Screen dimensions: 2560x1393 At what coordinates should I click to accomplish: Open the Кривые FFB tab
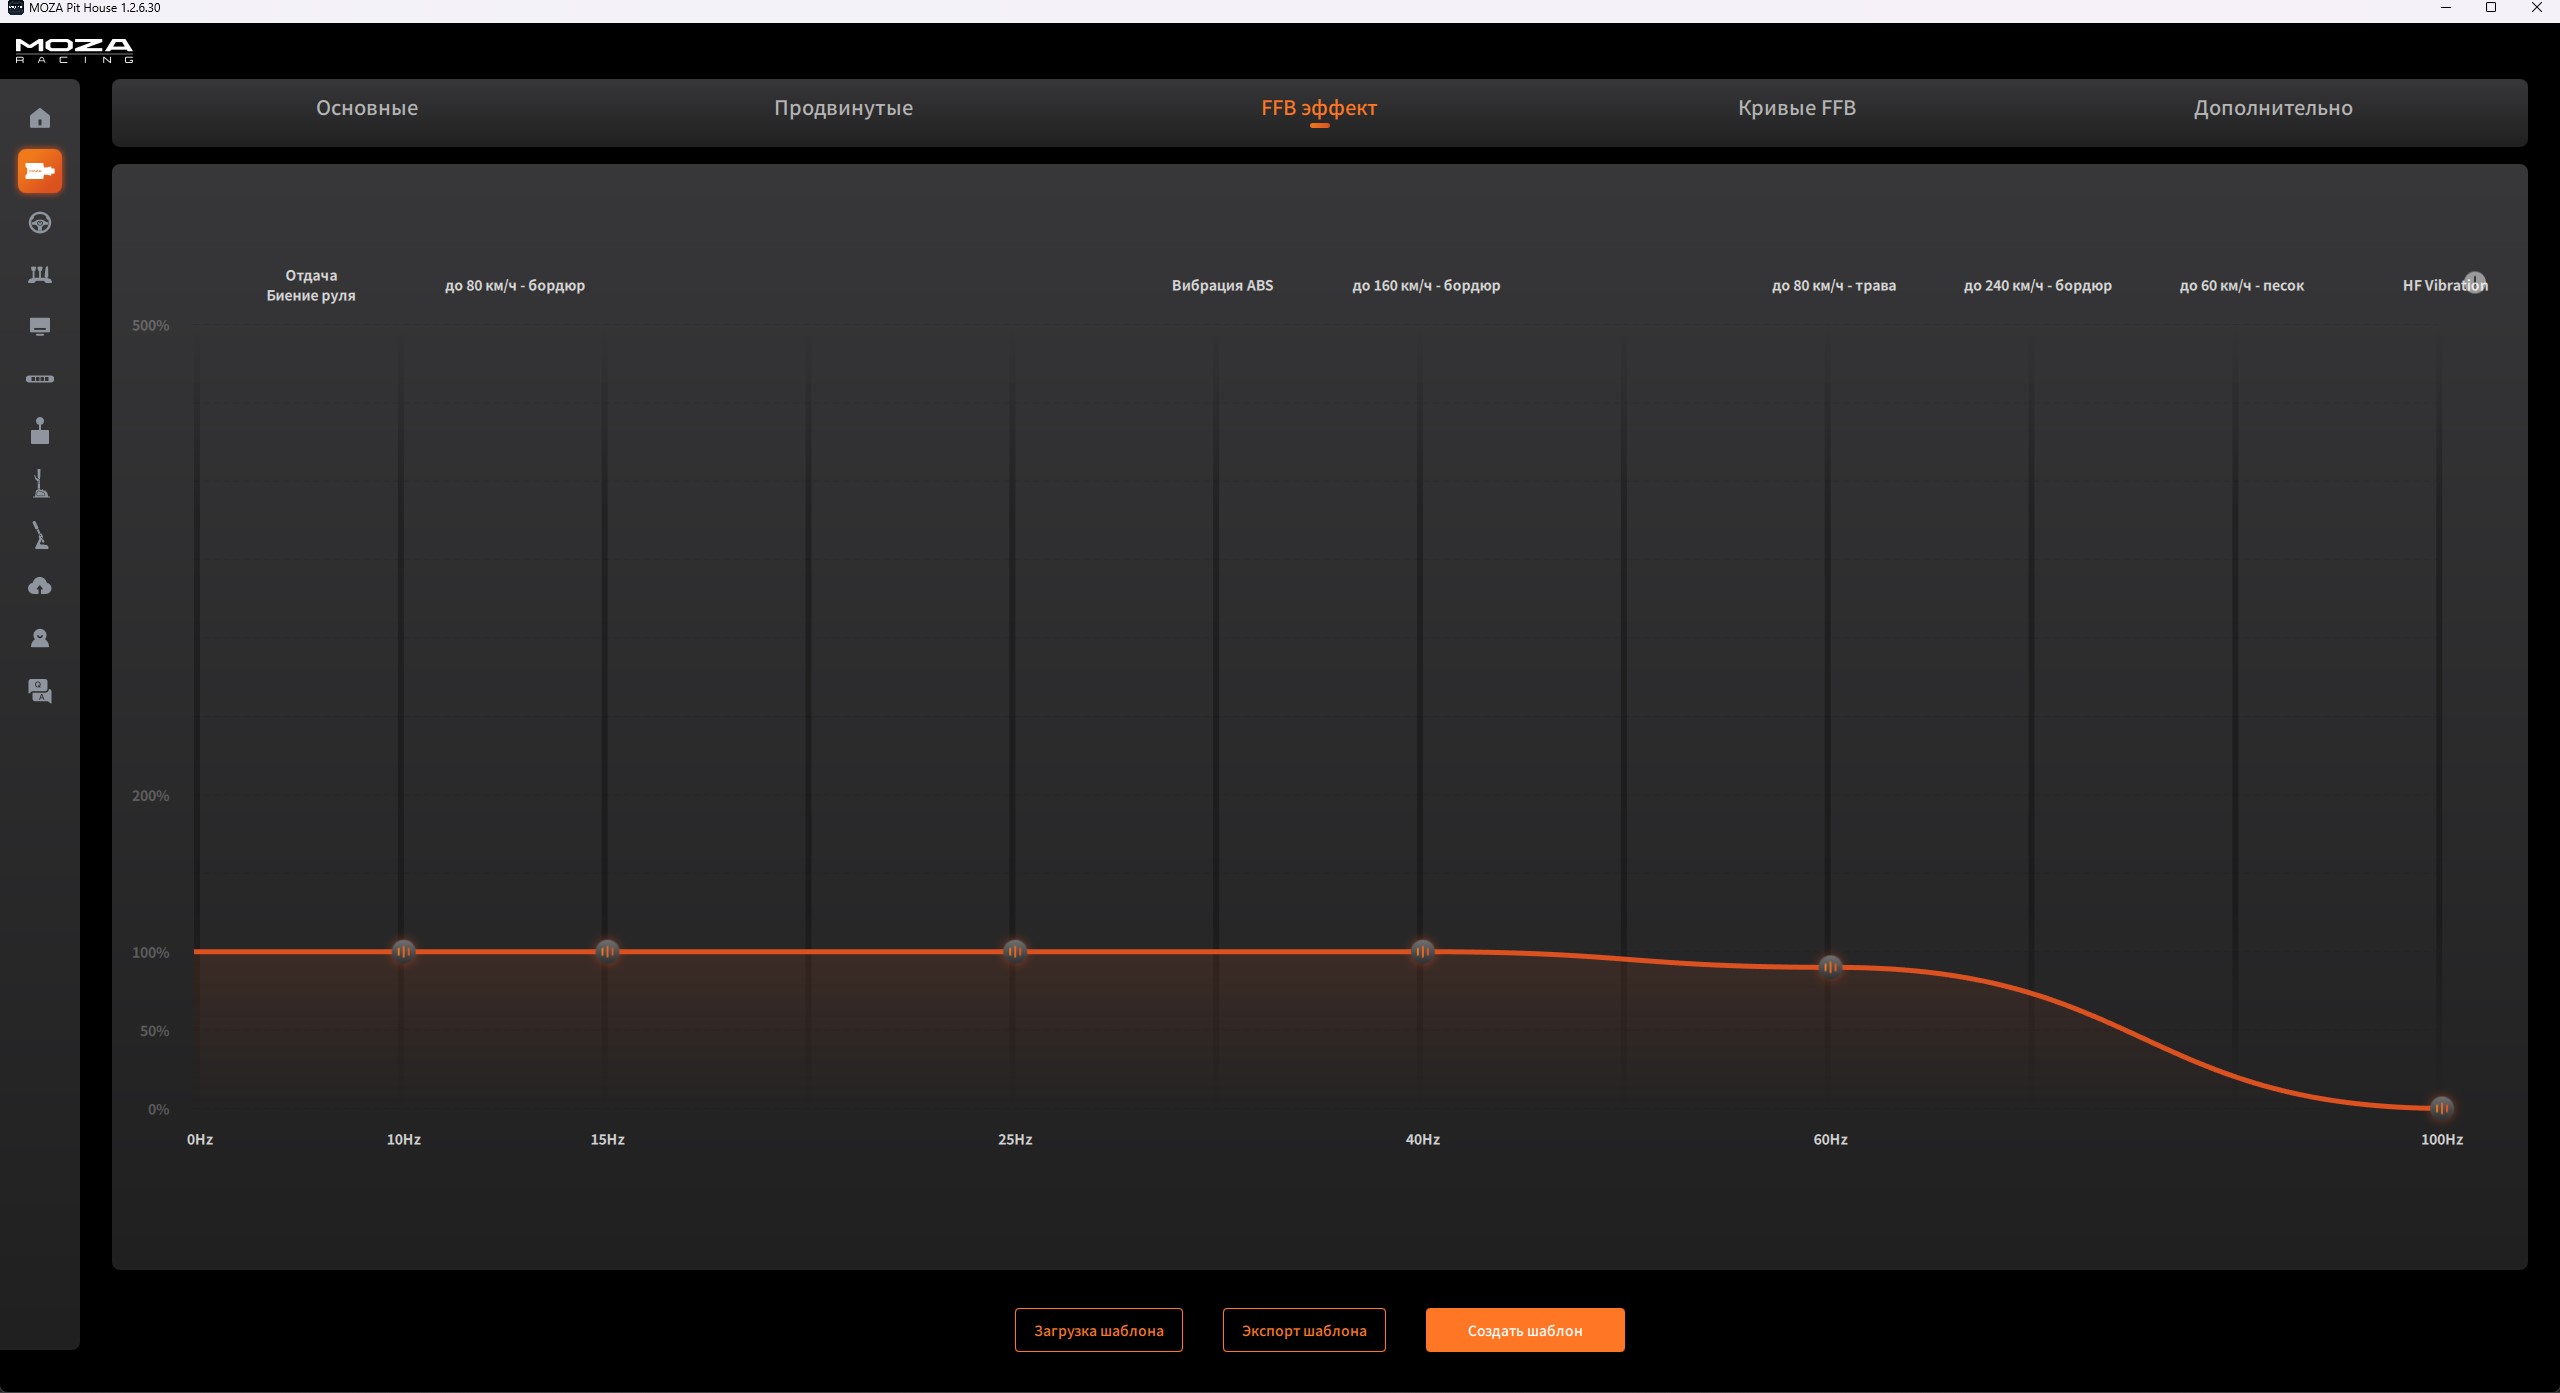point(1797,108)
